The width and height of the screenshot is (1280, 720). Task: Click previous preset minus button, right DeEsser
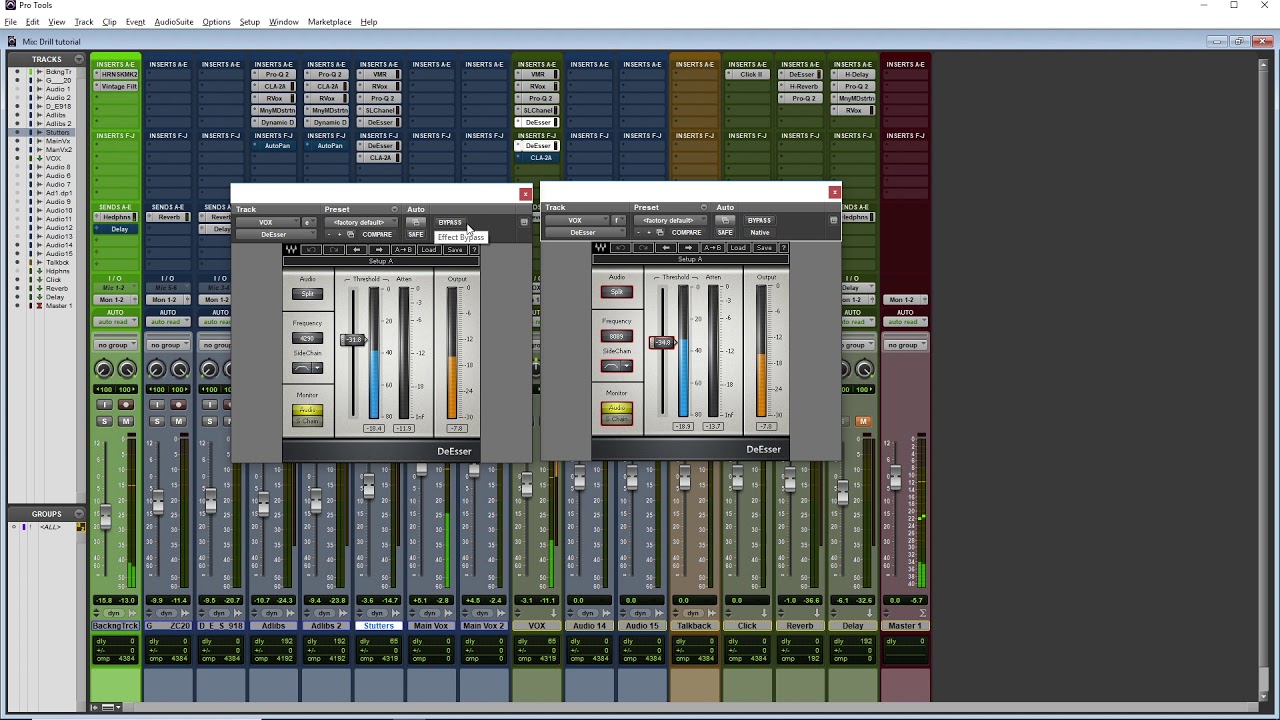638,232
